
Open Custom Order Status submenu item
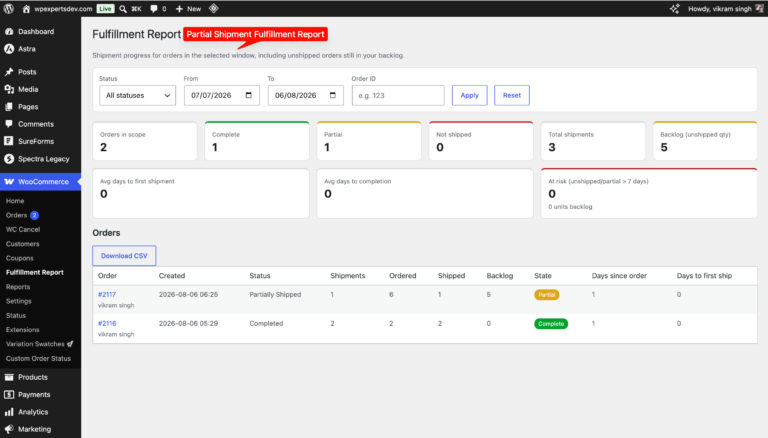(x=38, y=359)
